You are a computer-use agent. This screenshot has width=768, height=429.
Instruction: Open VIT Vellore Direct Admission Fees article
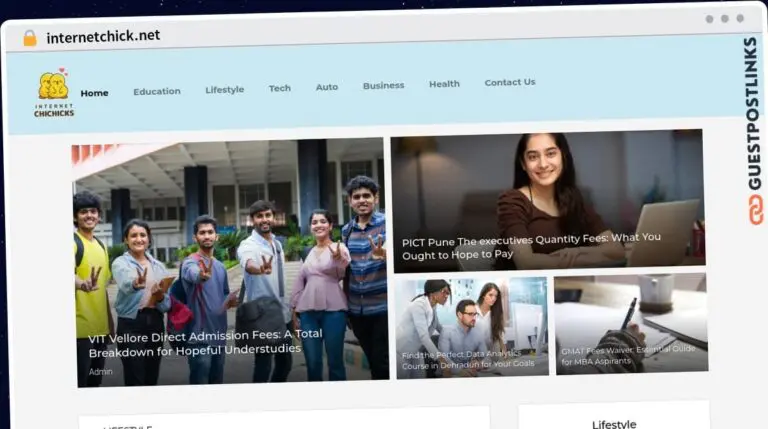coord(205,343)
